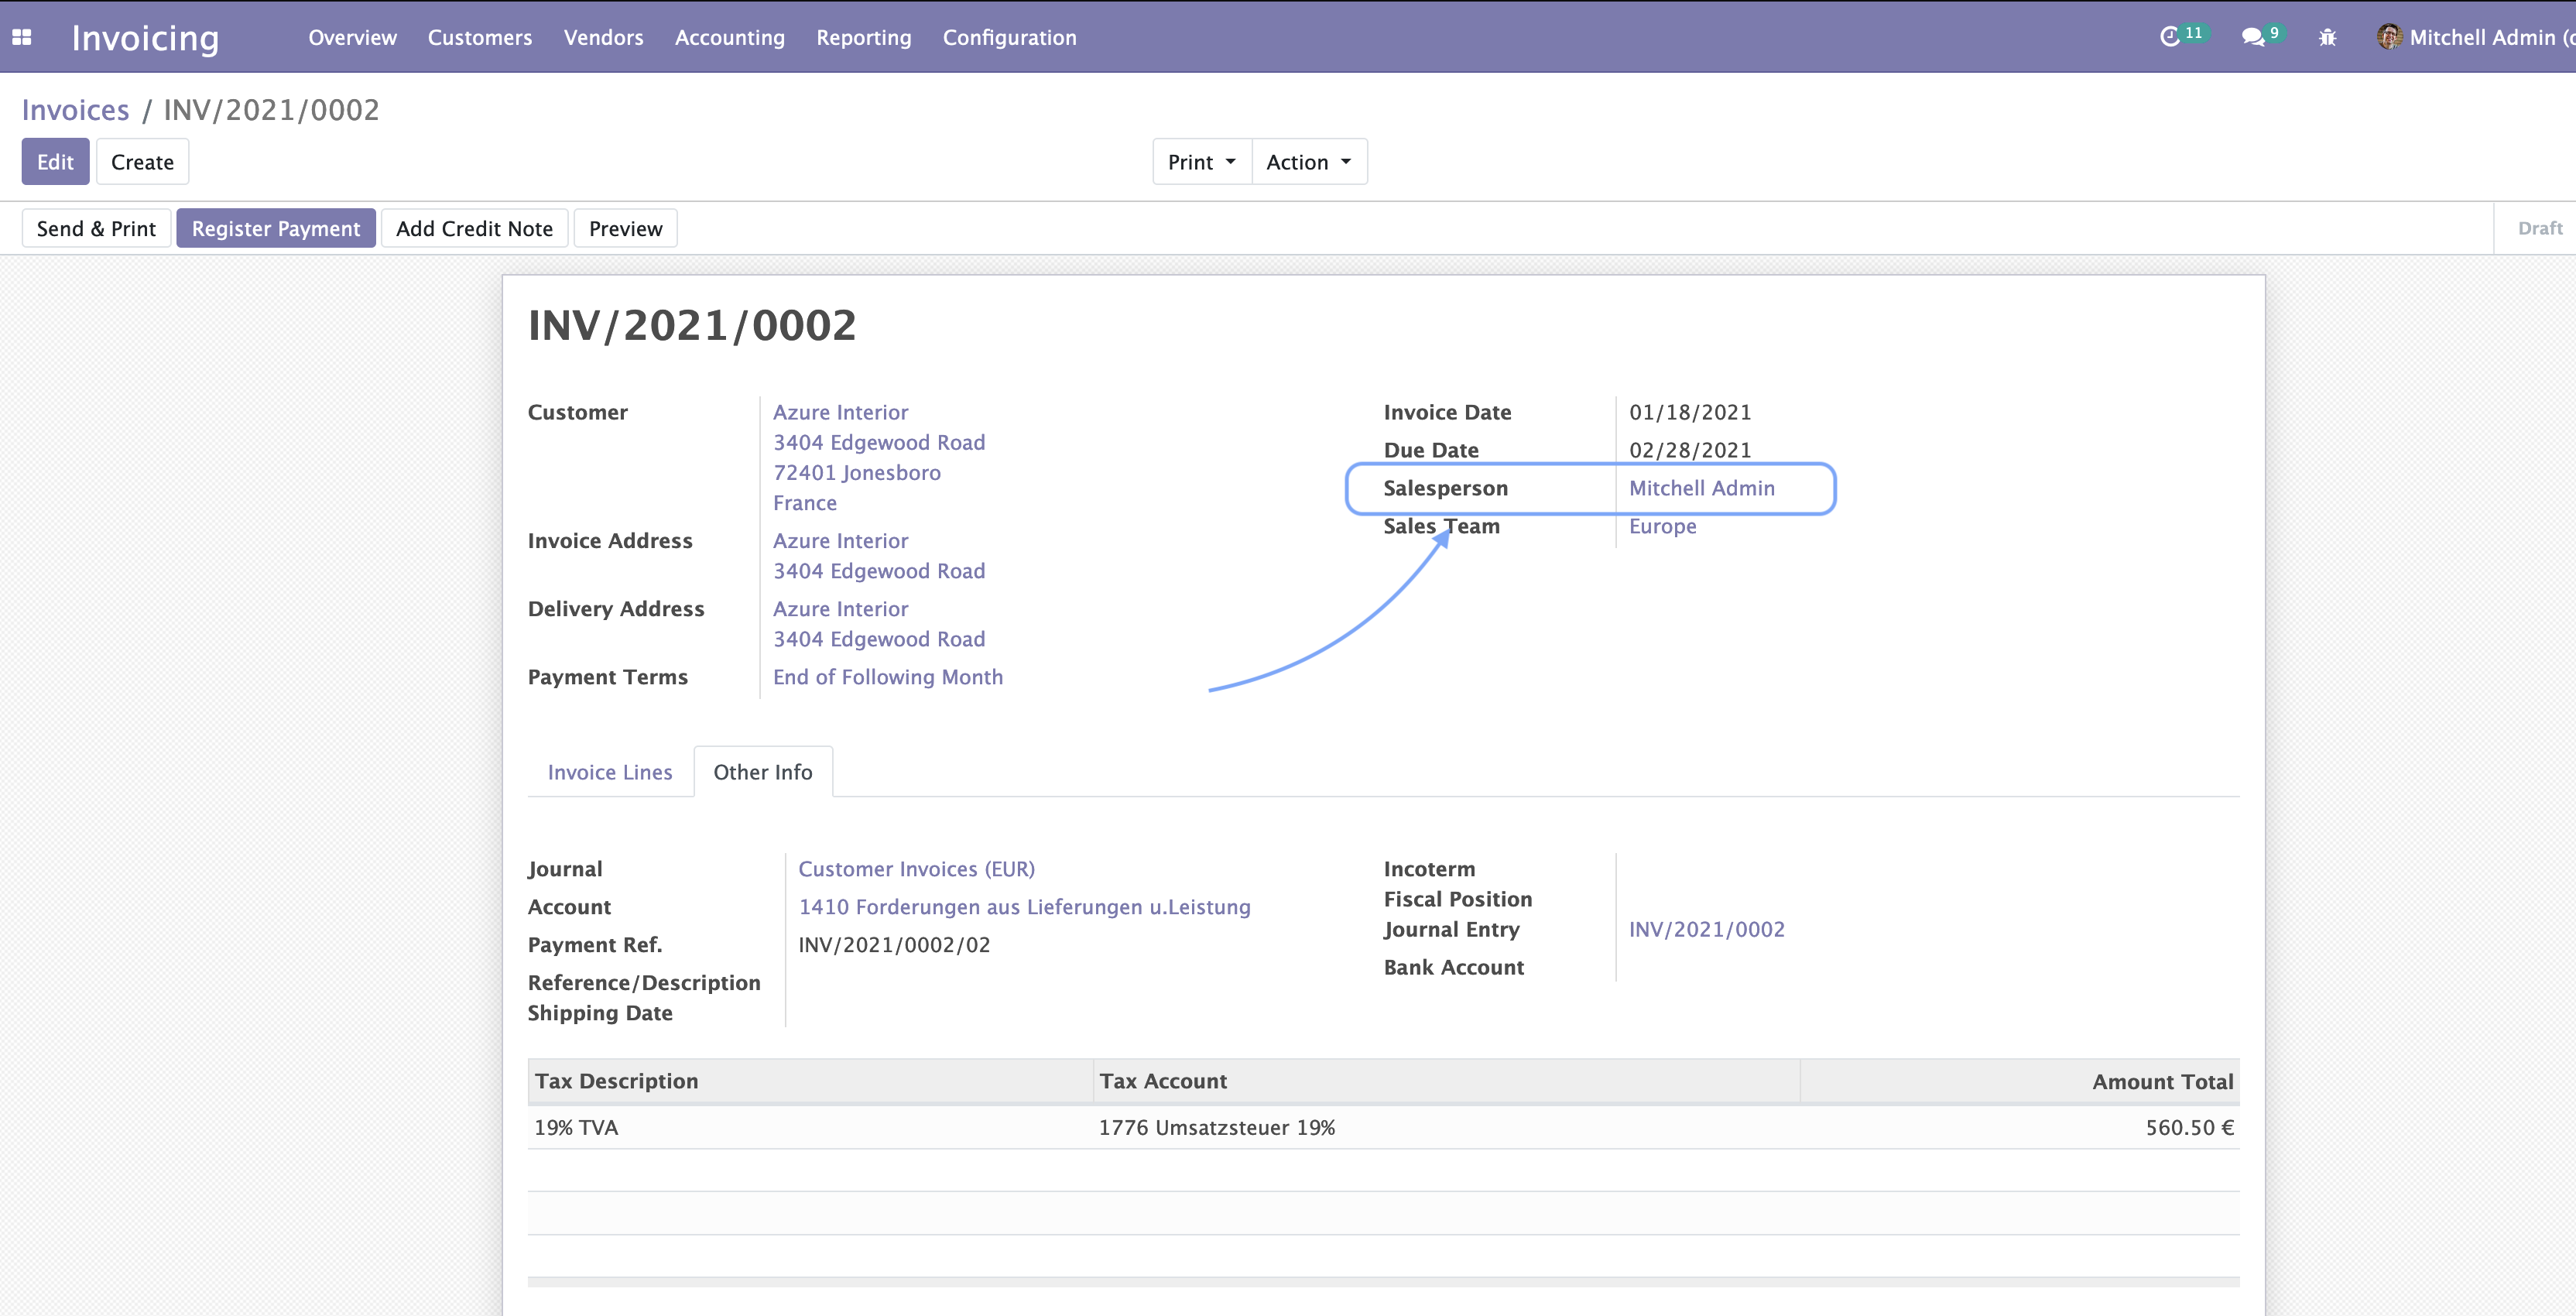Select the Other Info tab

click(x=762, y=772)
